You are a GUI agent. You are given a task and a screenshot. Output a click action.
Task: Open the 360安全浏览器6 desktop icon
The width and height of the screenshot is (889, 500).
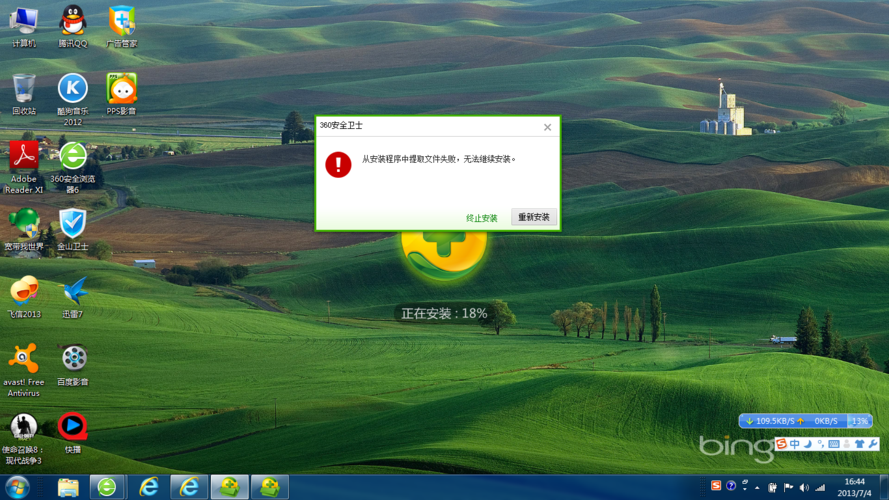pos(73,168)
